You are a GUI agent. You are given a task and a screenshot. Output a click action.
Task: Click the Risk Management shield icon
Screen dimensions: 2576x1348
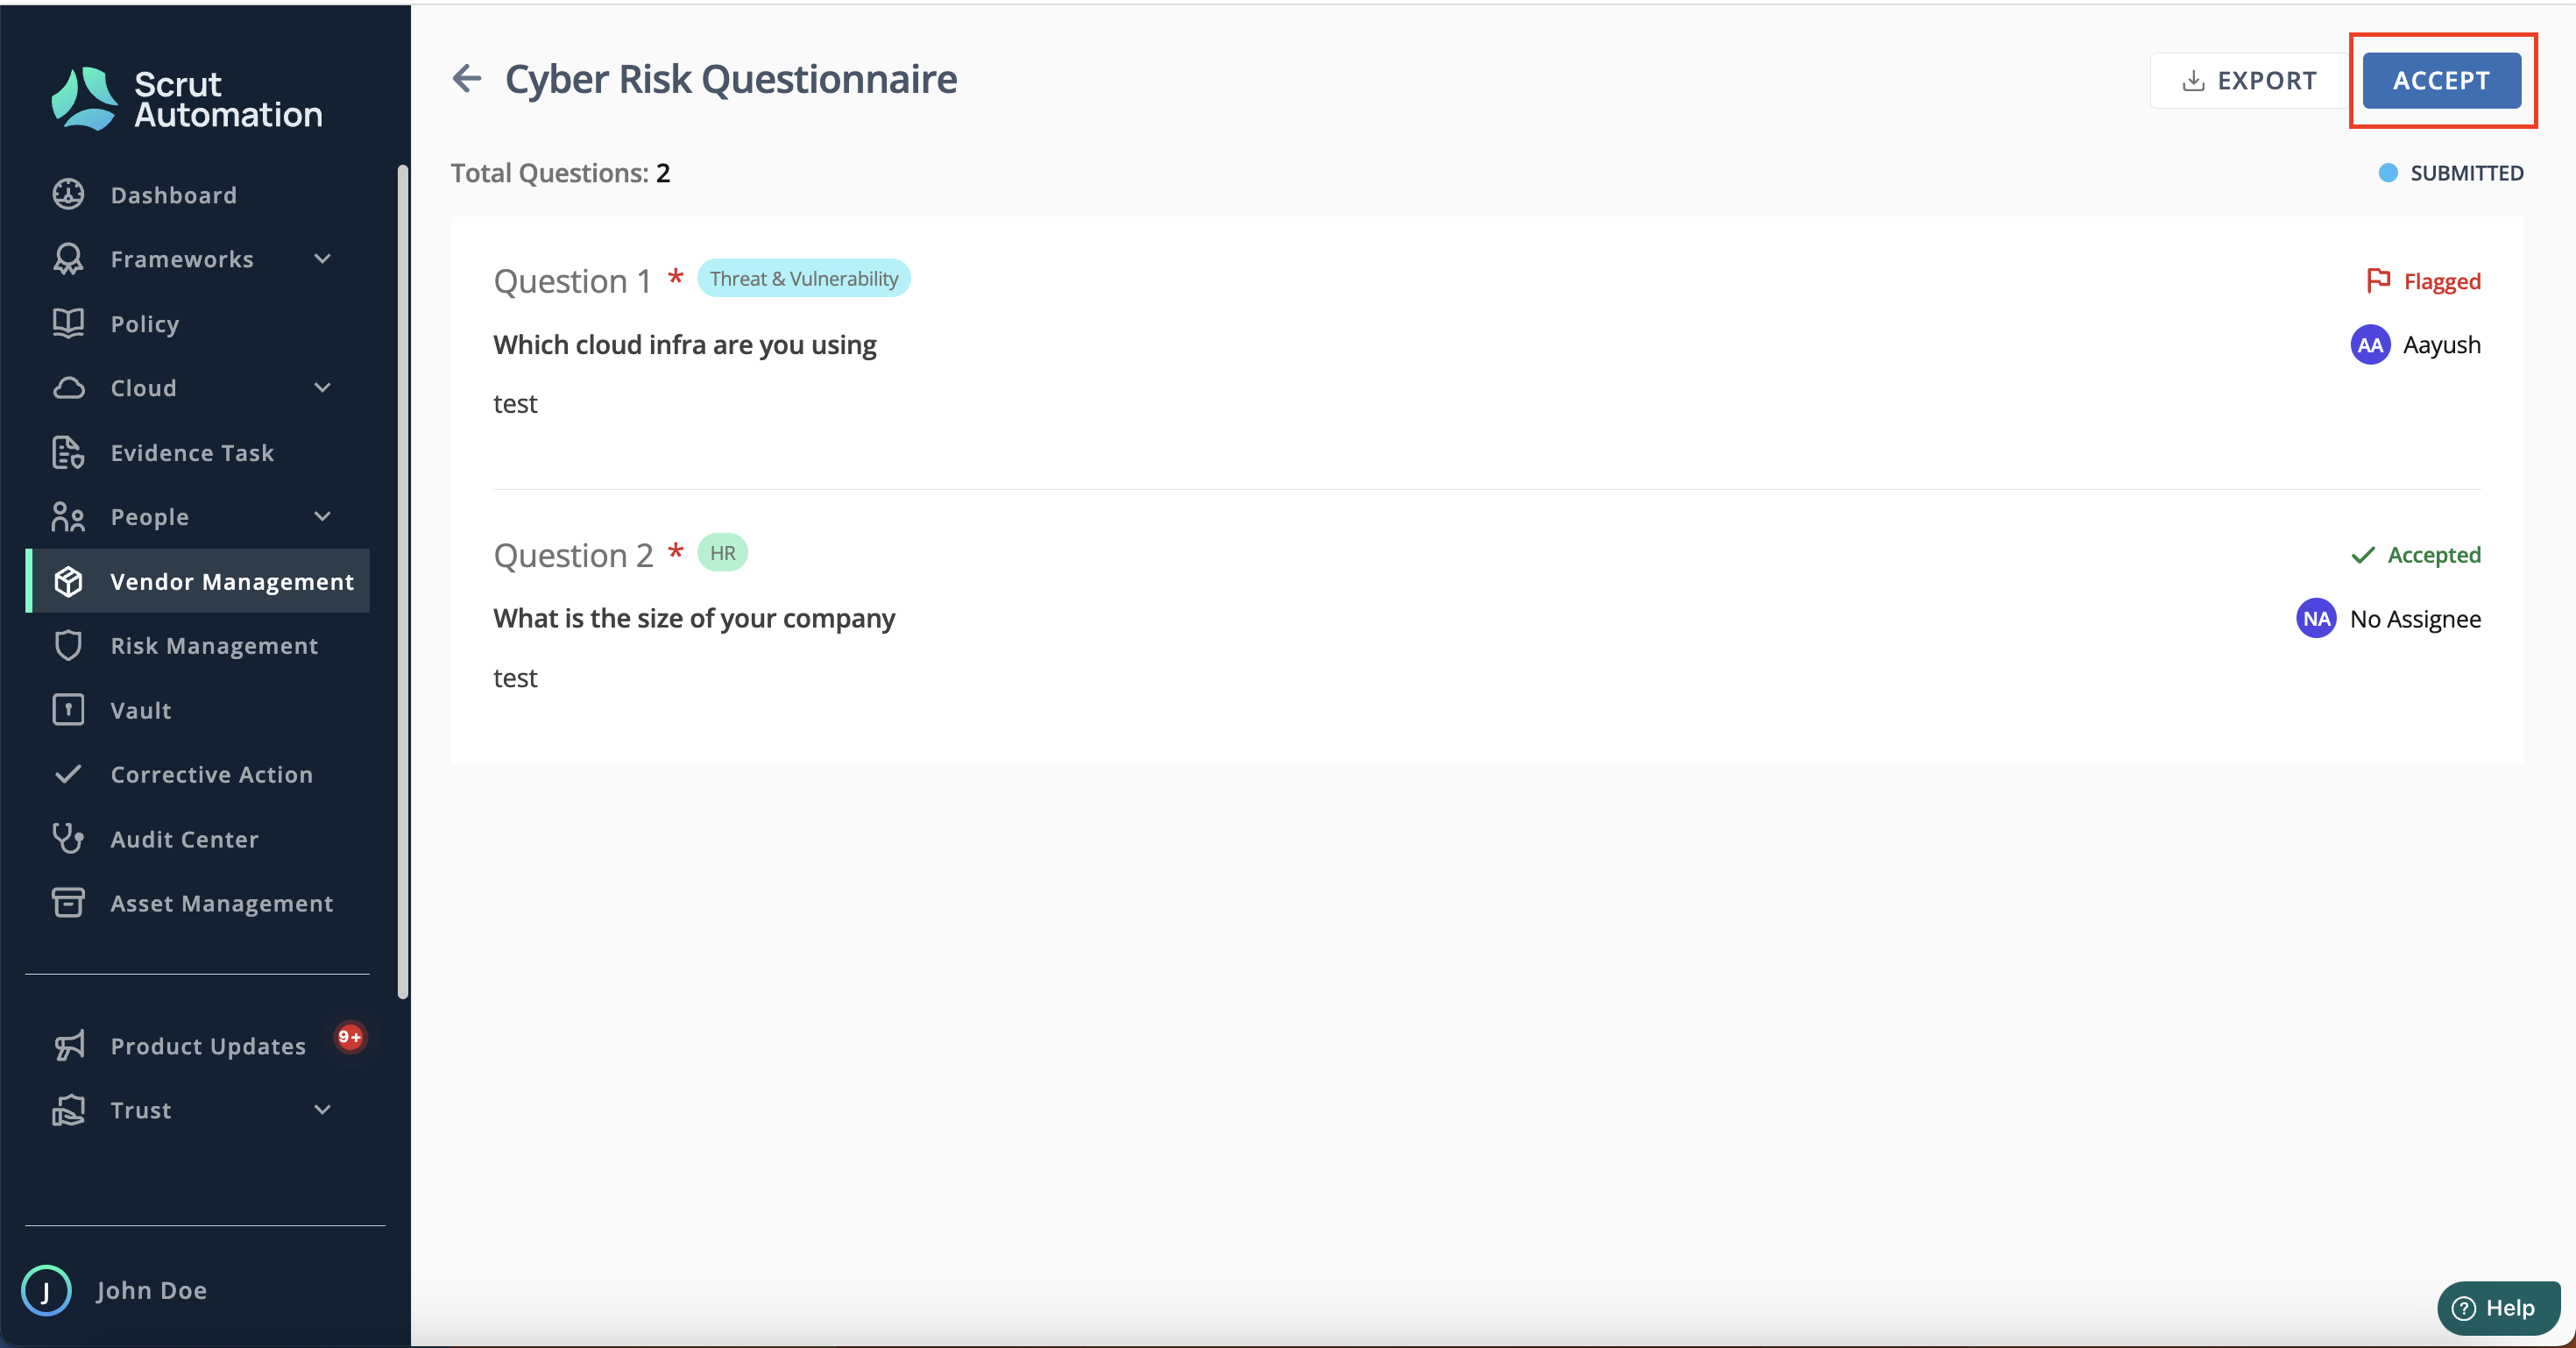[x=68, y=645]
